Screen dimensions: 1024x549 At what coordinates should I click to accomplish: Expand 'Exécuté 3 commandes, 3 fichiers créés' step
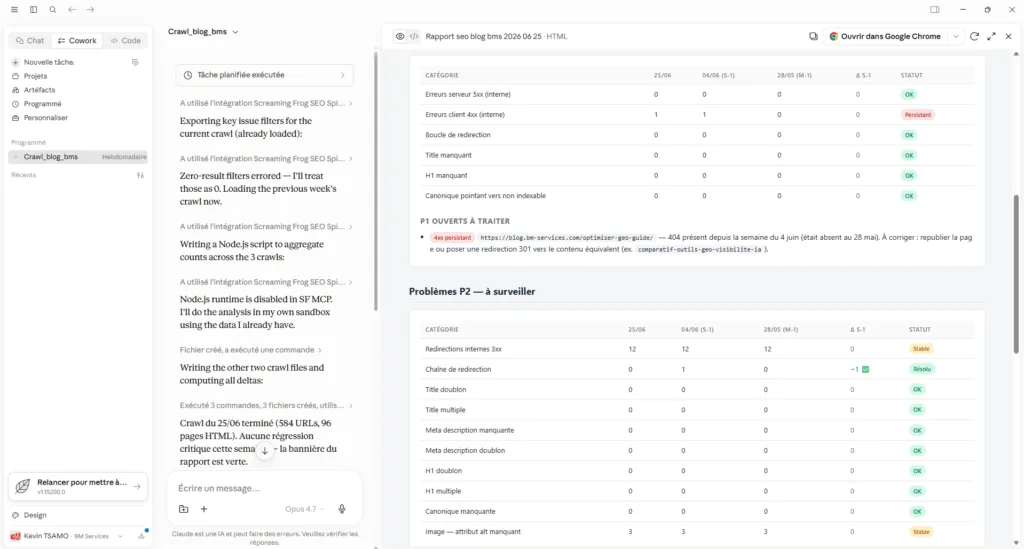(266, 405)
